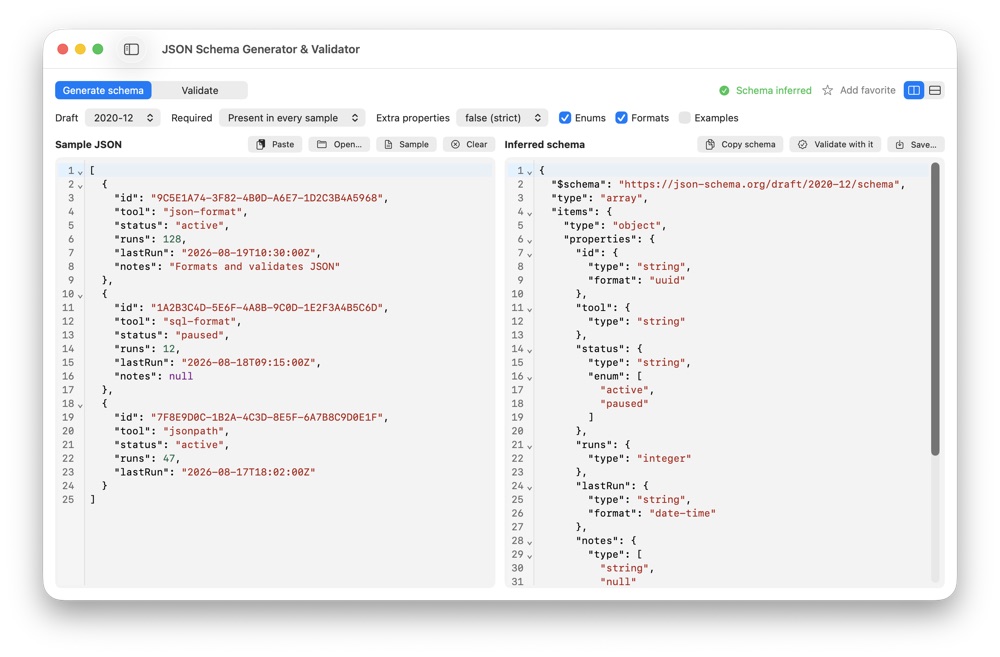Switch to stacked layout icon
This screenshot has height=657, width=1000.
point(935,91)
